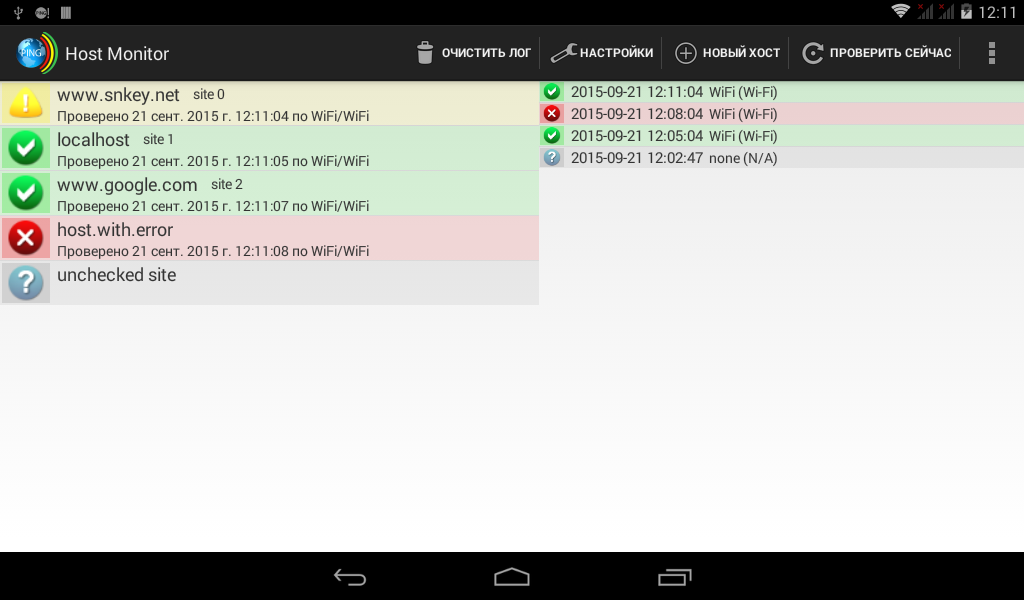
Task: Click the 12:11:05 checked status line
Action: pyautogui.click(x=213, y=161)
